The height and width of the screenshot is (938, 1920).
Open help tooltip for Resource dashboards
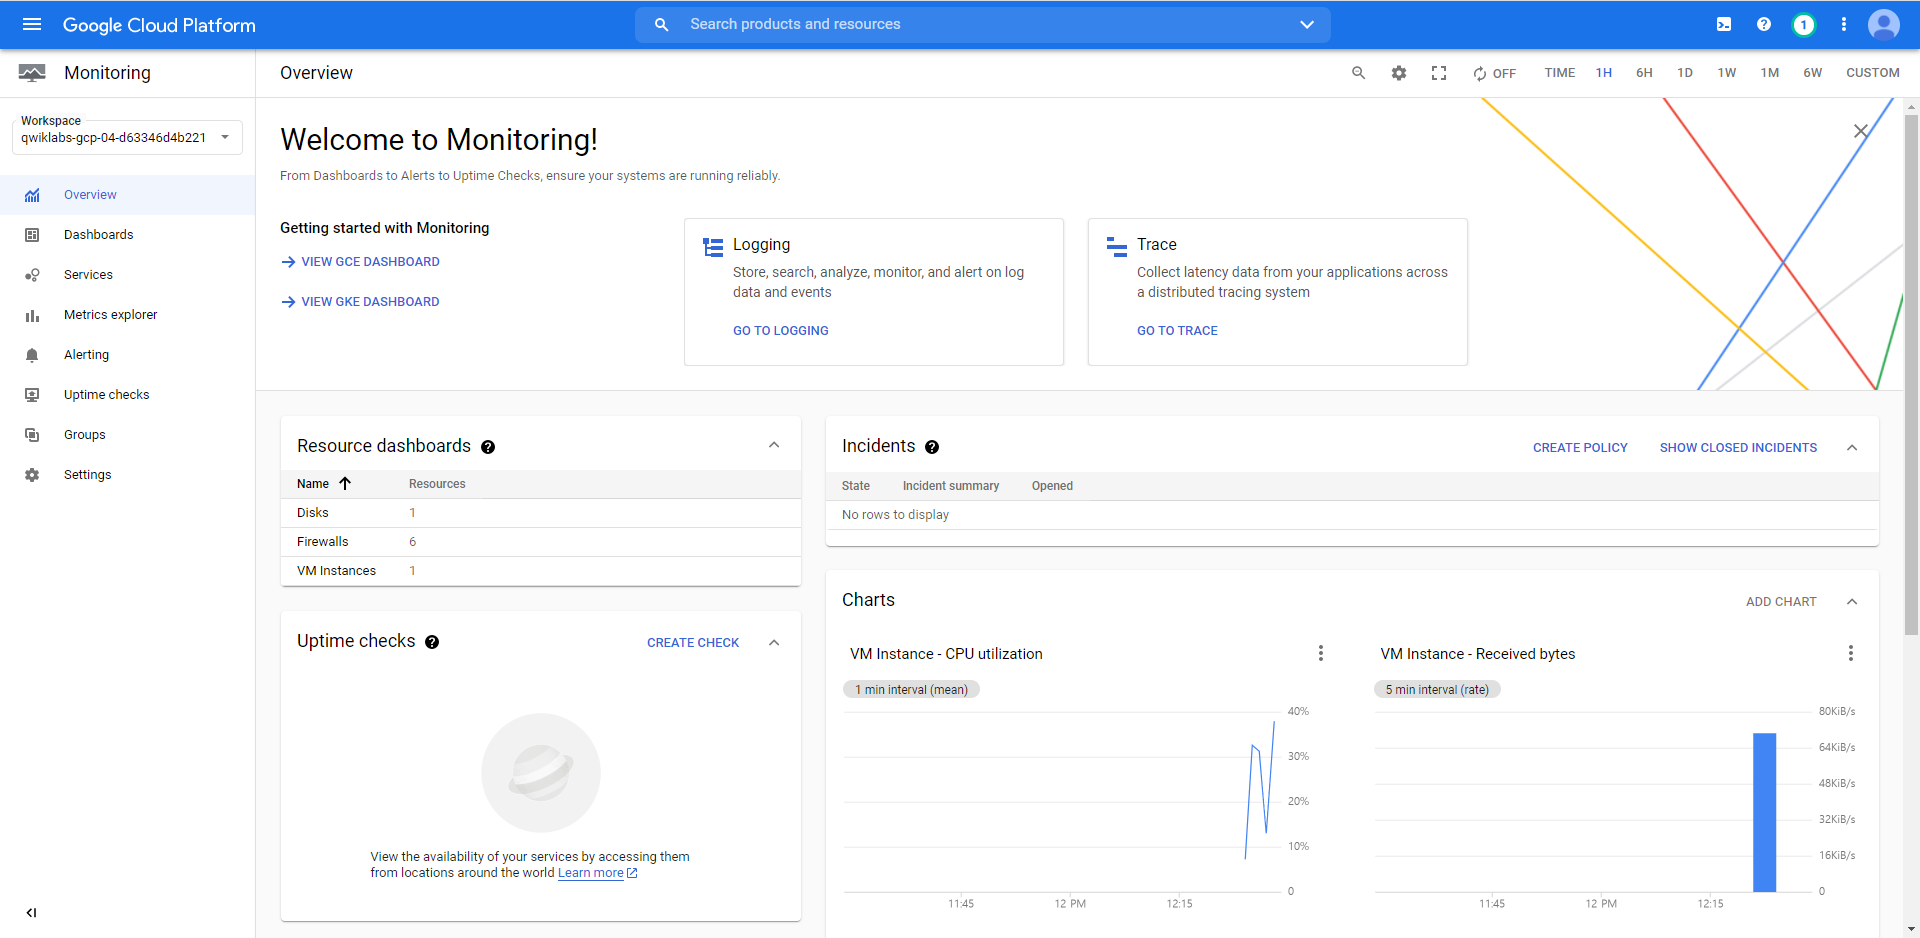[488, 447]
